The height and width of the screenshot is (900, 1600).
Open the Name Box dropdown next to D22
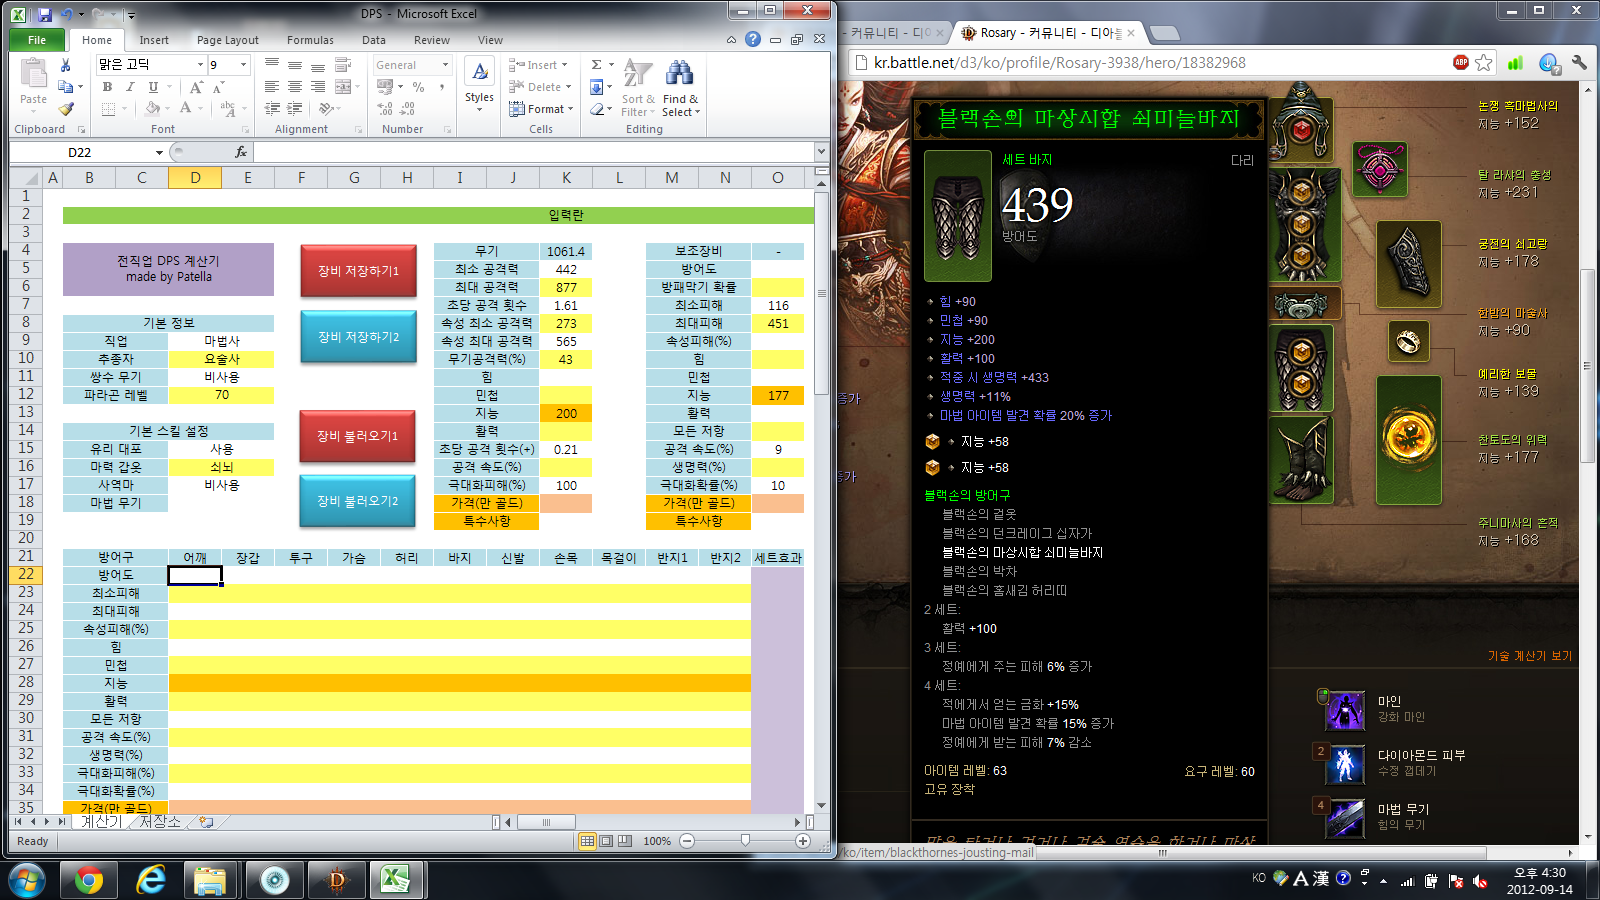click(159, 152)
